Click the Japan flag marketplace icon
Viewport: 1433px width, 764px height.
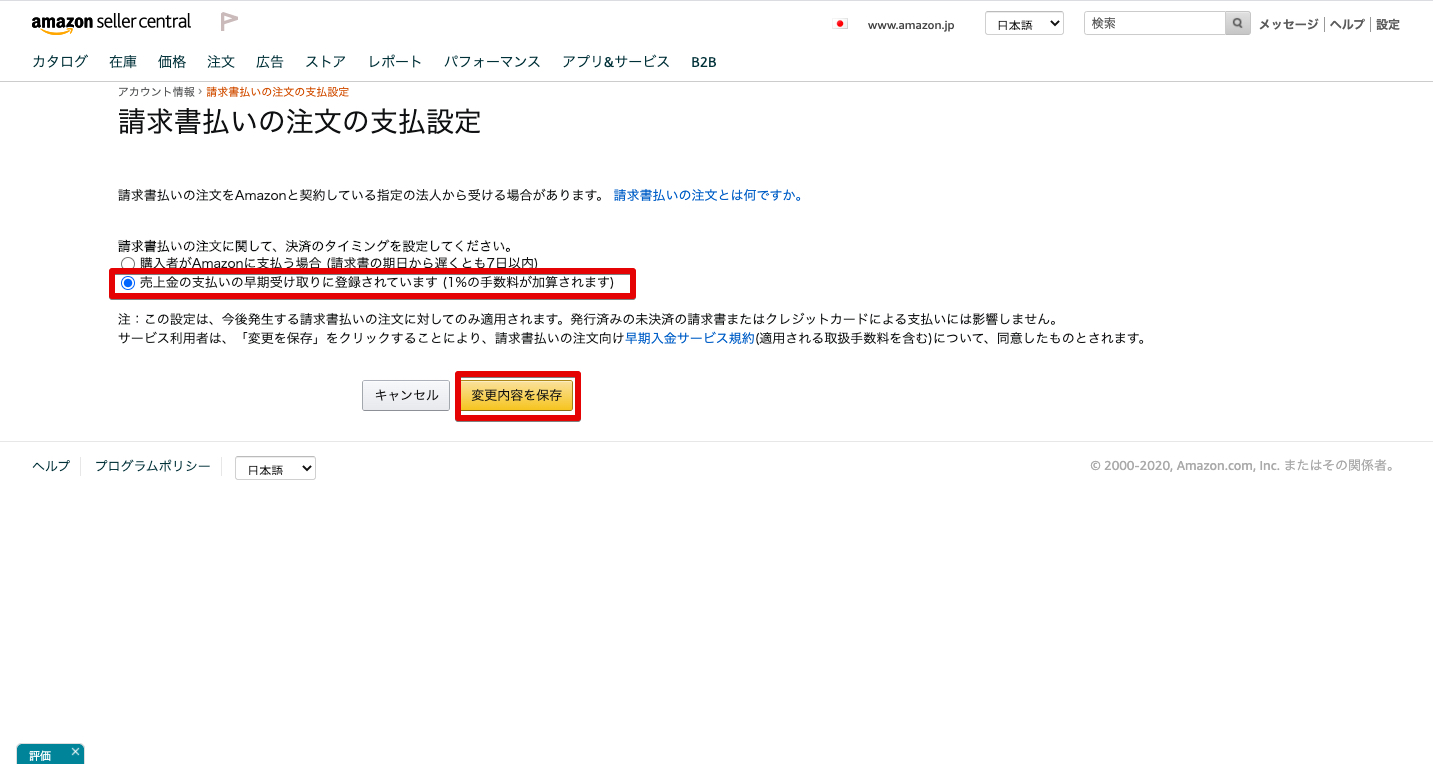[x=840, y=24]
